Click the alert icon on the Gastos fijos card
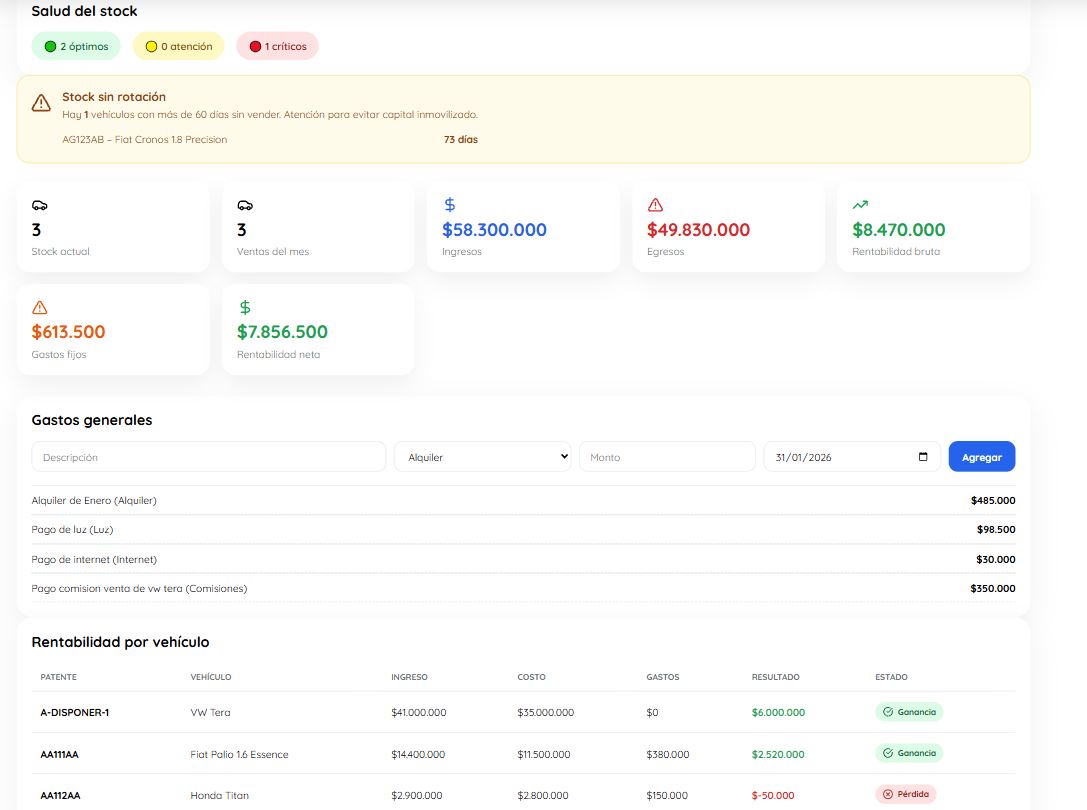 (x=39, y=307)
